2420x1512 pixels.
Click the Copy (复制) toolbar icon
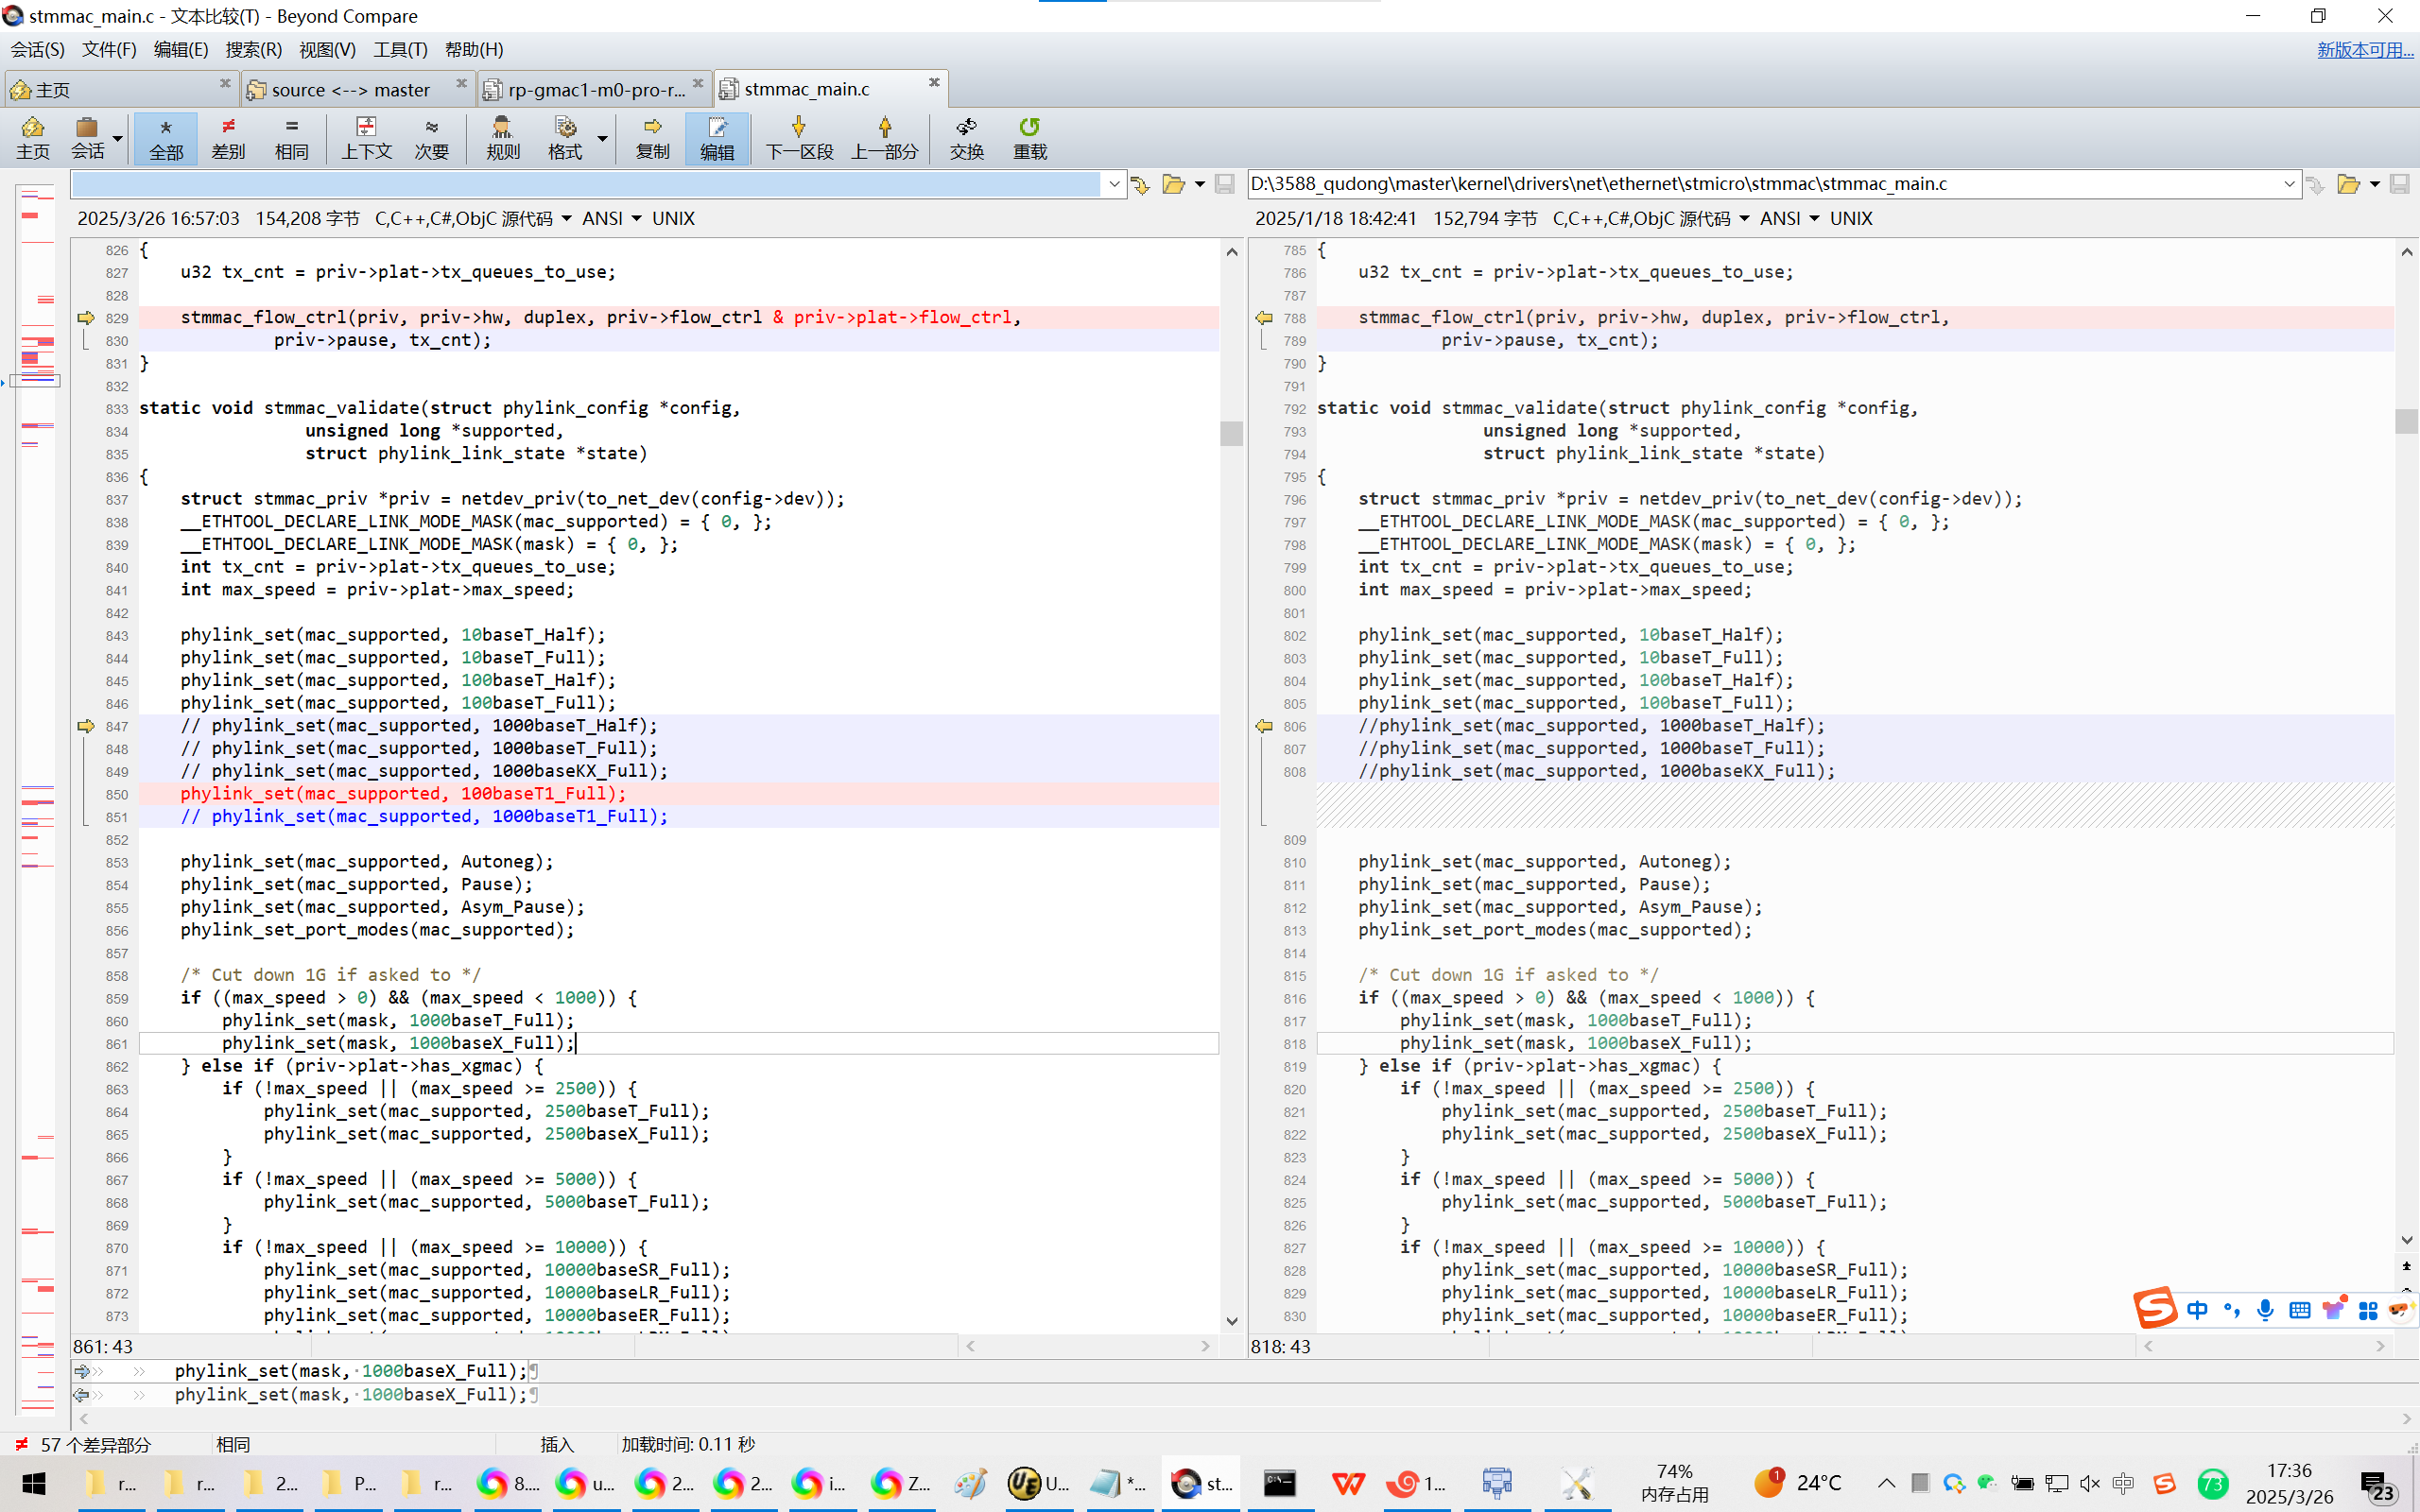point(652,137)
